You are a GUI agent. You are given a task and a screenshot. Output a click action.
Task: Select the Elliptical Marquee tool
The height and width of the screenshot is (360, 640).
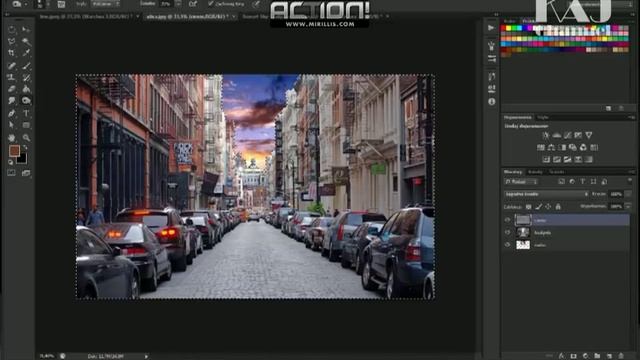[12, 29]
